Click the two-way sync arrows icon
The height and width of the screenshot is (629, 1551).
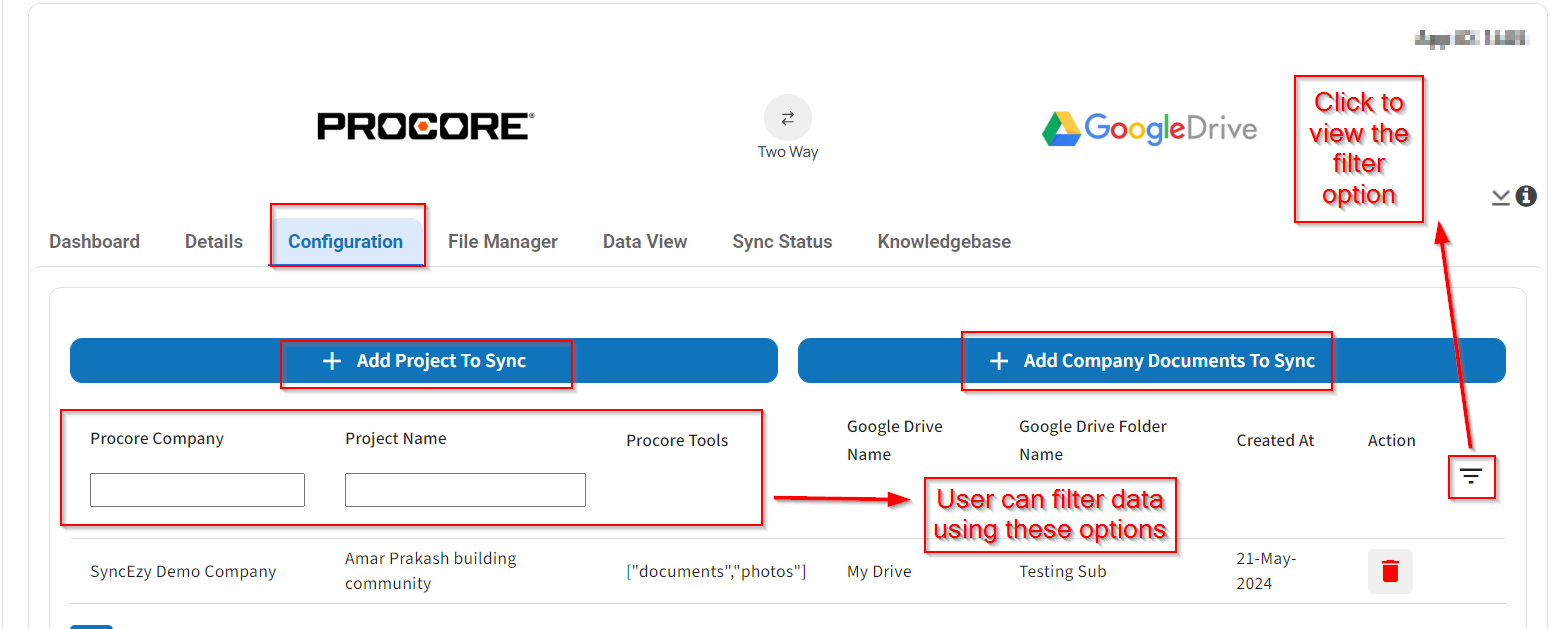click(788, 118)
